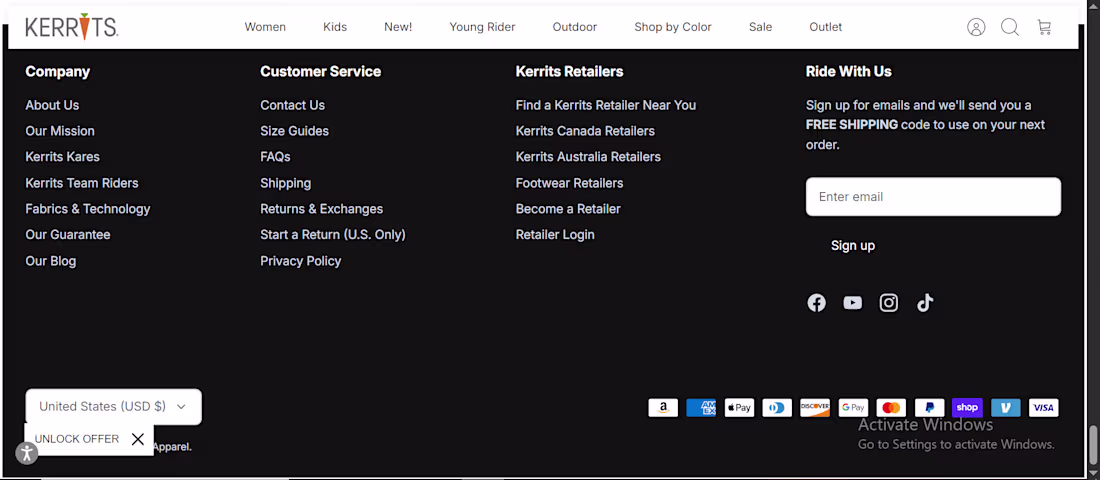Click the Unlock Offer button
The width and height of the screenshot is (1100, 480).
[77, 439]
